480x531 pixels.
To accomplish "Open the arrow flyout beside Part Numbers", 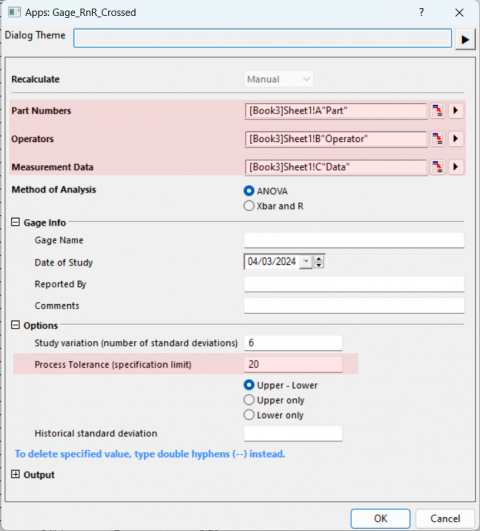I will (x=456, y=111).
